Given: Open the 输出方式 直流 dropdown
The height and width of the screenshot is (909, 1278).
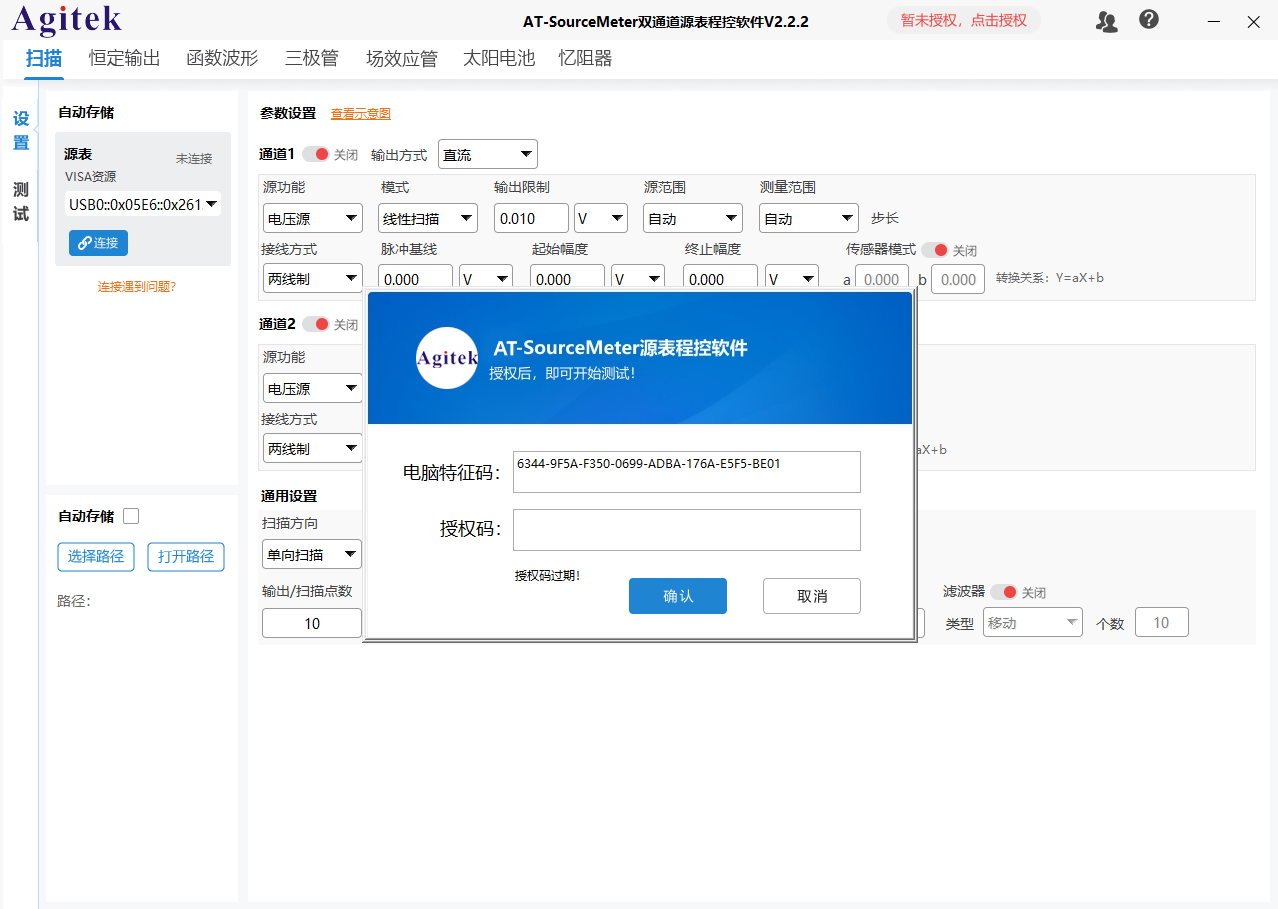Looking at the screenshot, I should (487, 153).
